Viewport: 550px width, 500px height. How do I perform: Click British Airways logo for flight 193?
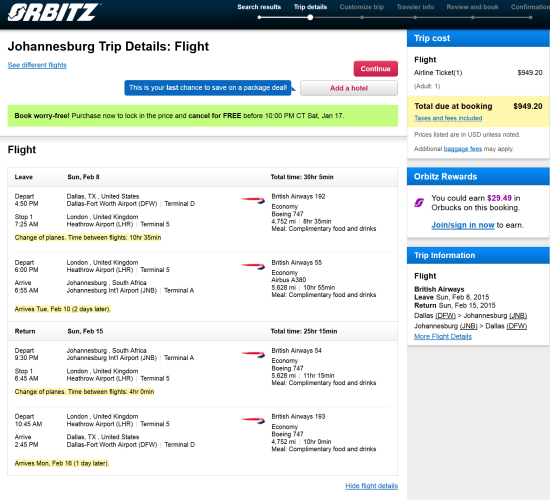pyautogui.click(x=253, y=420)
